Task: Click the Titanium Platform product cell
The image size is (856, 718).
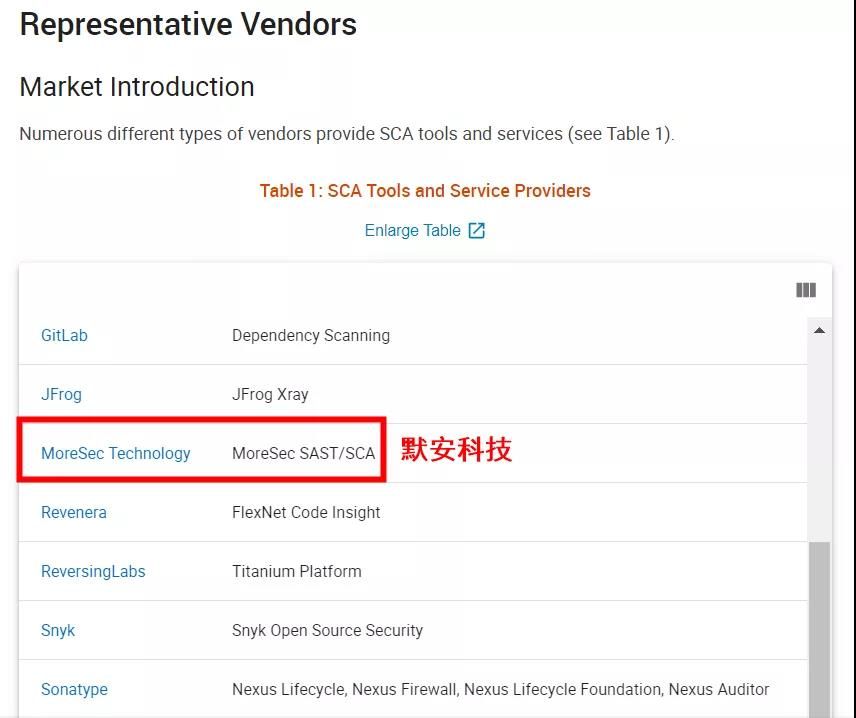Action: click(x=297, y=571)
